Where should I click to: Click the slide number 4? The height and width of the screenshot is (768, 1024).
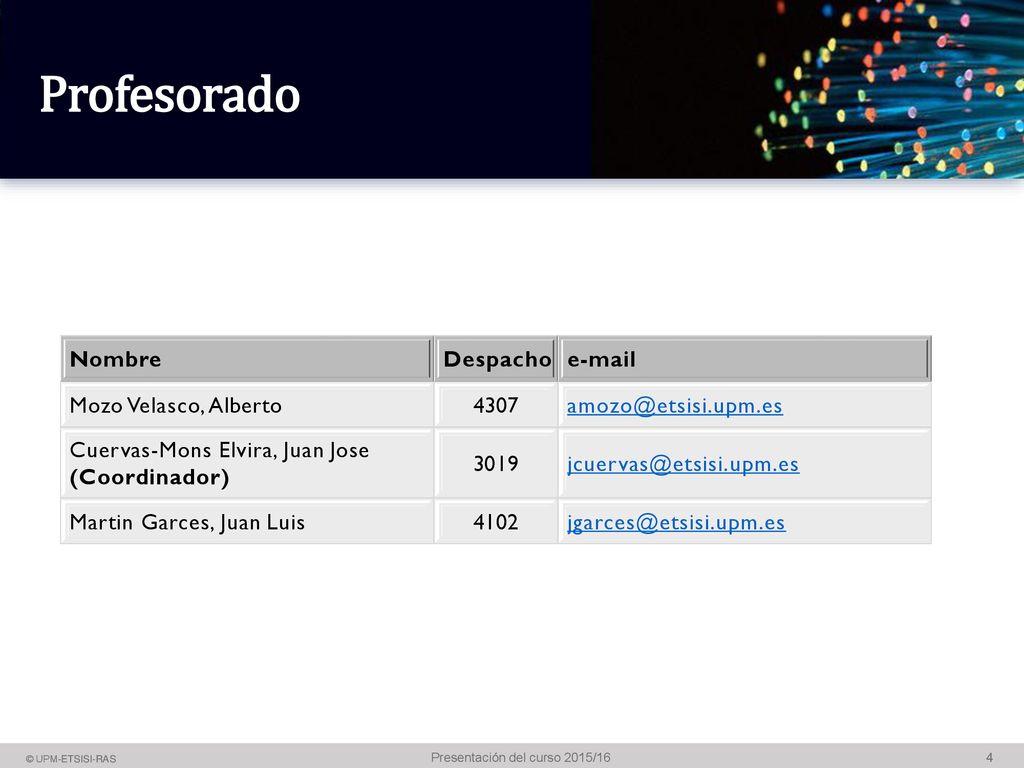click(989, 758)
